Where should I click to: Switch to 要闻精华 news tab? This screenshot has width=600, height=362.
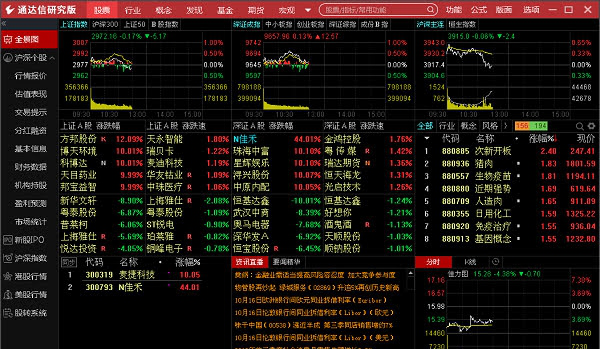[x=286, y=262]
